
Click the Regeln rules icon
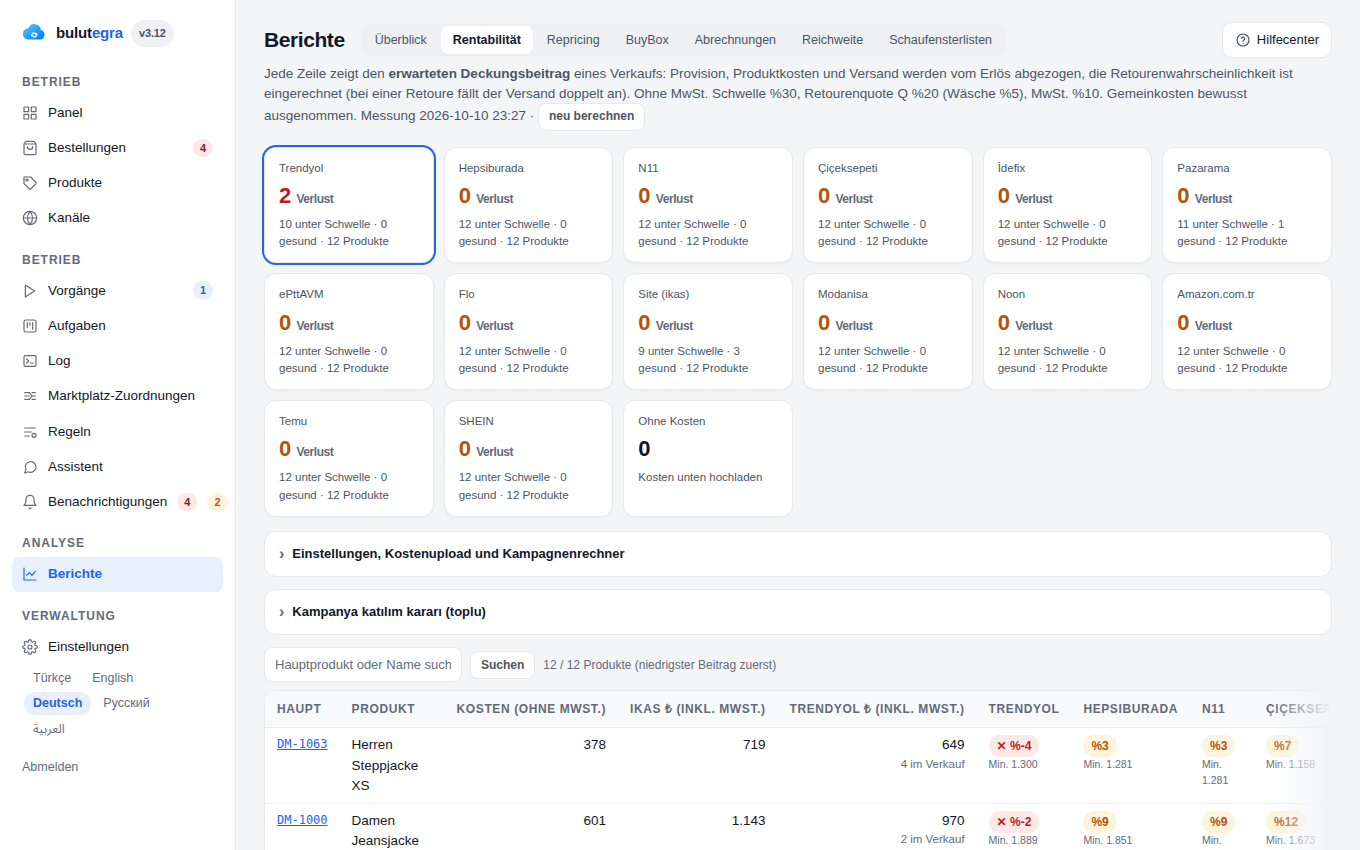[30, 432]
